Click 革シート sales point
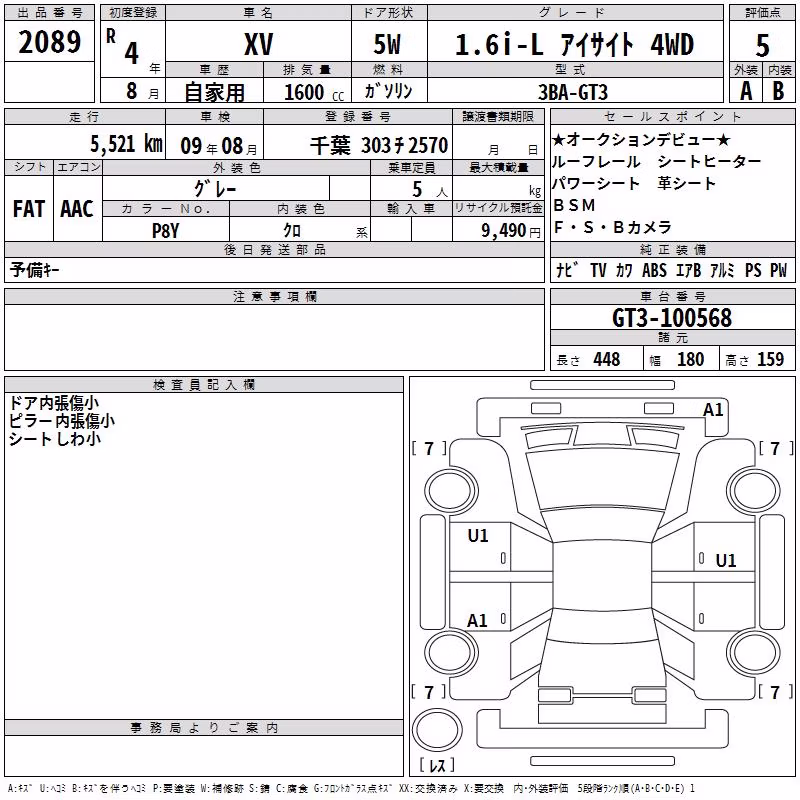This screenshot has width=800, height=800. (687, 184)
